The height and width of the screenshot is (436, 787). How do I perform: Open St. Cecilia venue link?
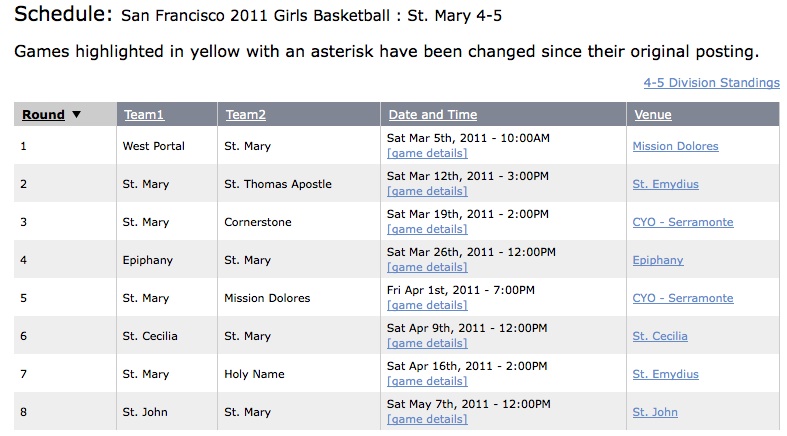coord(660,336)
